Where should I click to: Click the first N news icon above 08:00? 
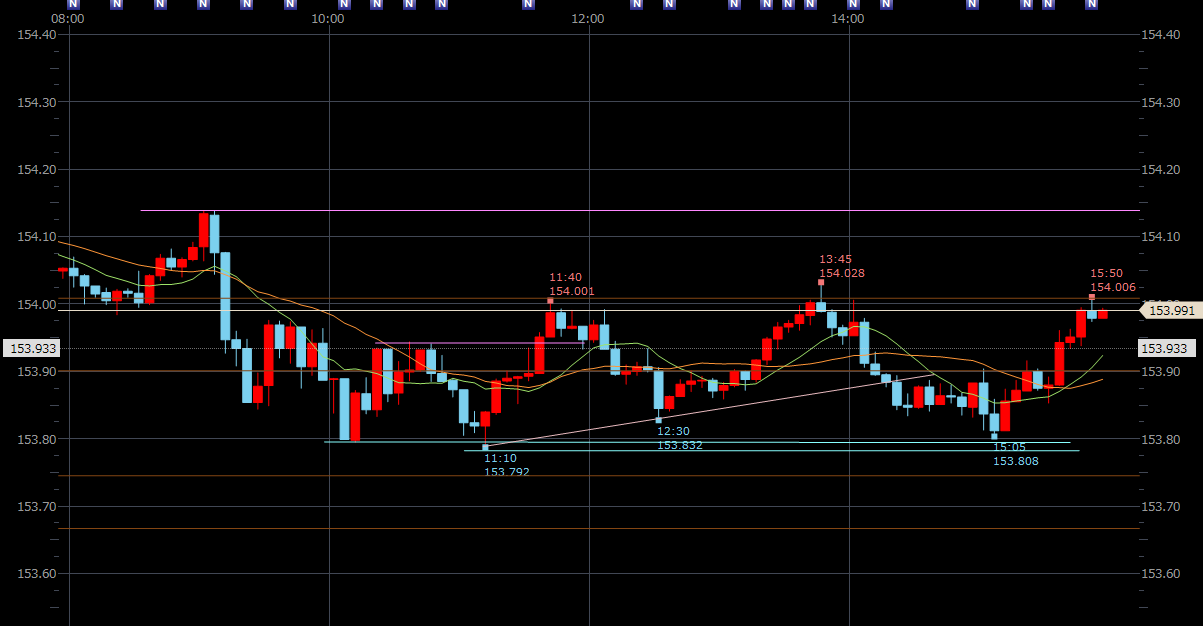[73, 4]
